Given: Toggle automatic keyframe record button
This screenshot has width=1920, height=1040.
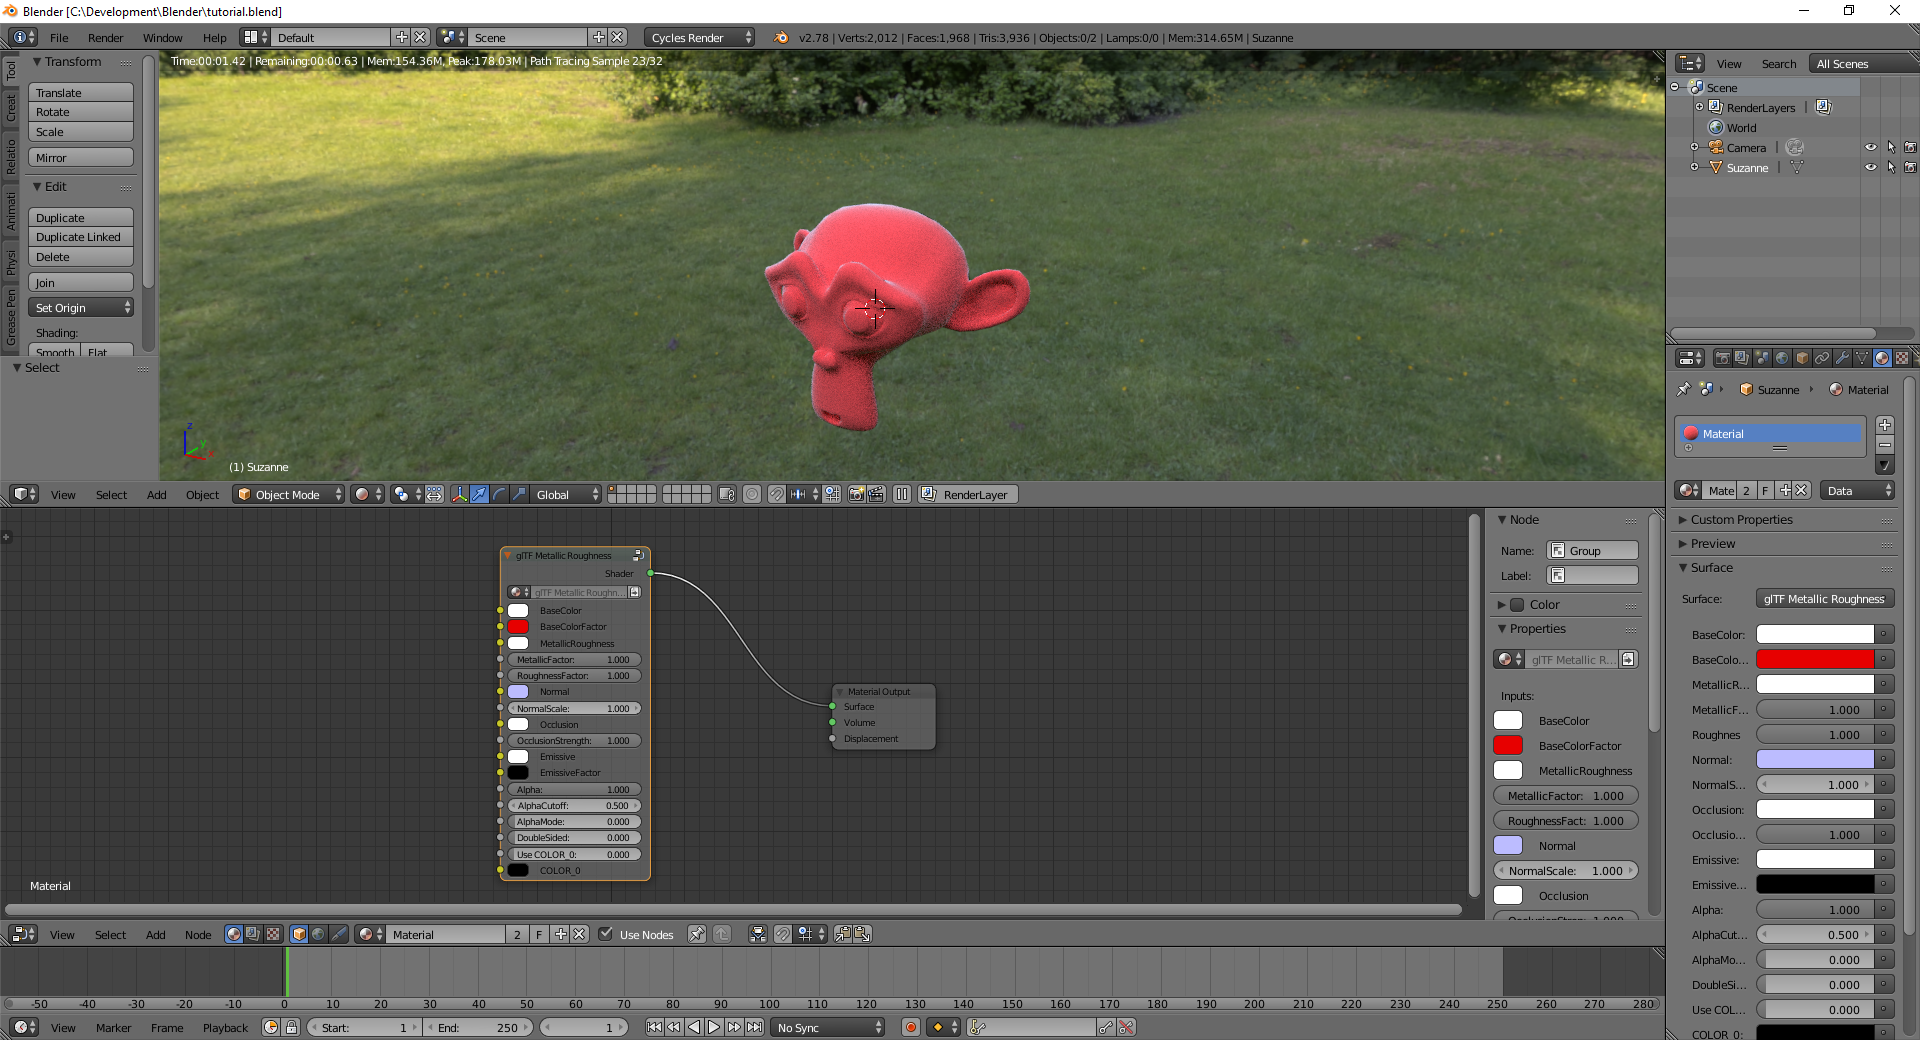Looking at the screenshot, I should click(x=910, y=1027).
